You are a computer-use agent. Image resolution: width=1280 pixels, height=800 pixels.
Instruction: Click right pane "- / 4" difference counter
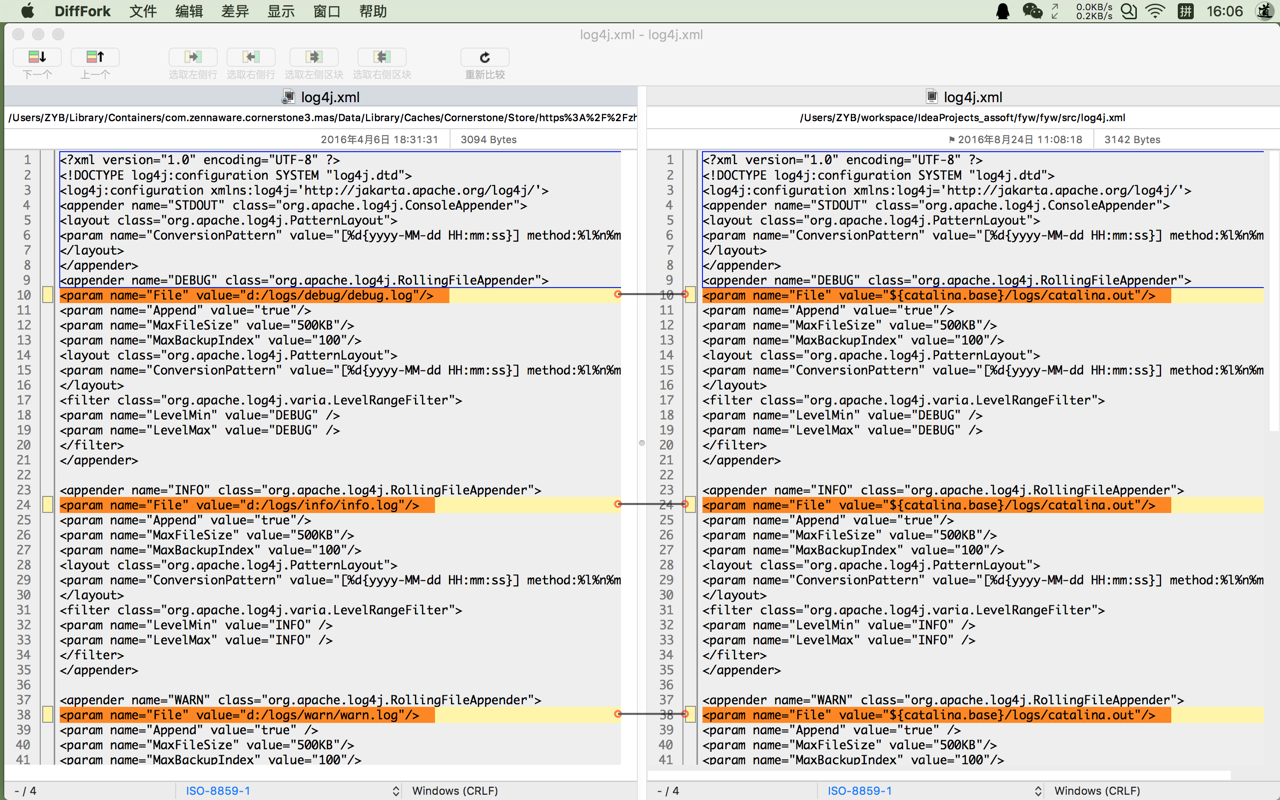pos(668,790)
